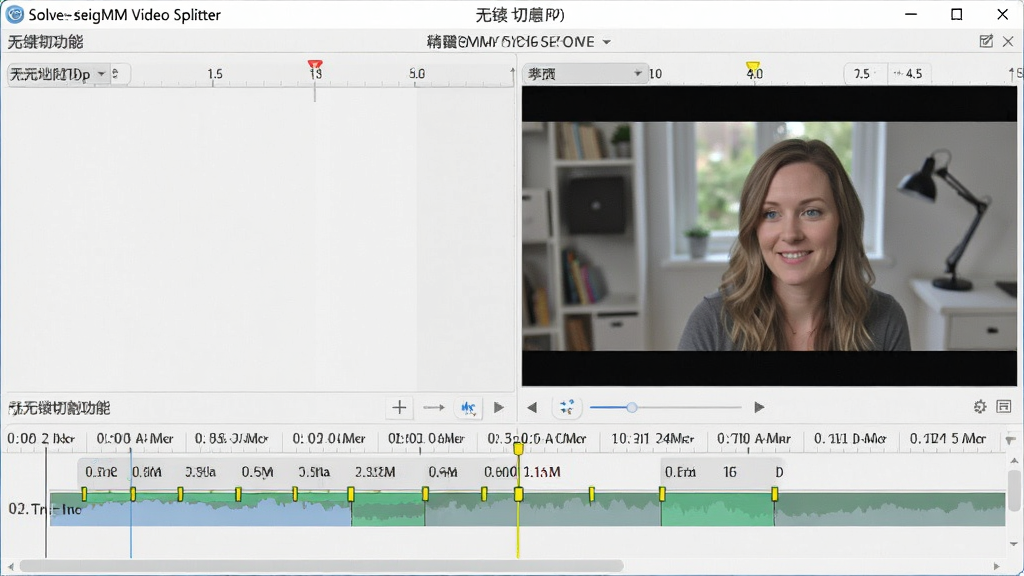Image resolution: width=1024 pixels, height=576 pixels.
Task: Click the "4.5" value box on the preview ruler
Action: pyautogui.click(x=909, y=74)
